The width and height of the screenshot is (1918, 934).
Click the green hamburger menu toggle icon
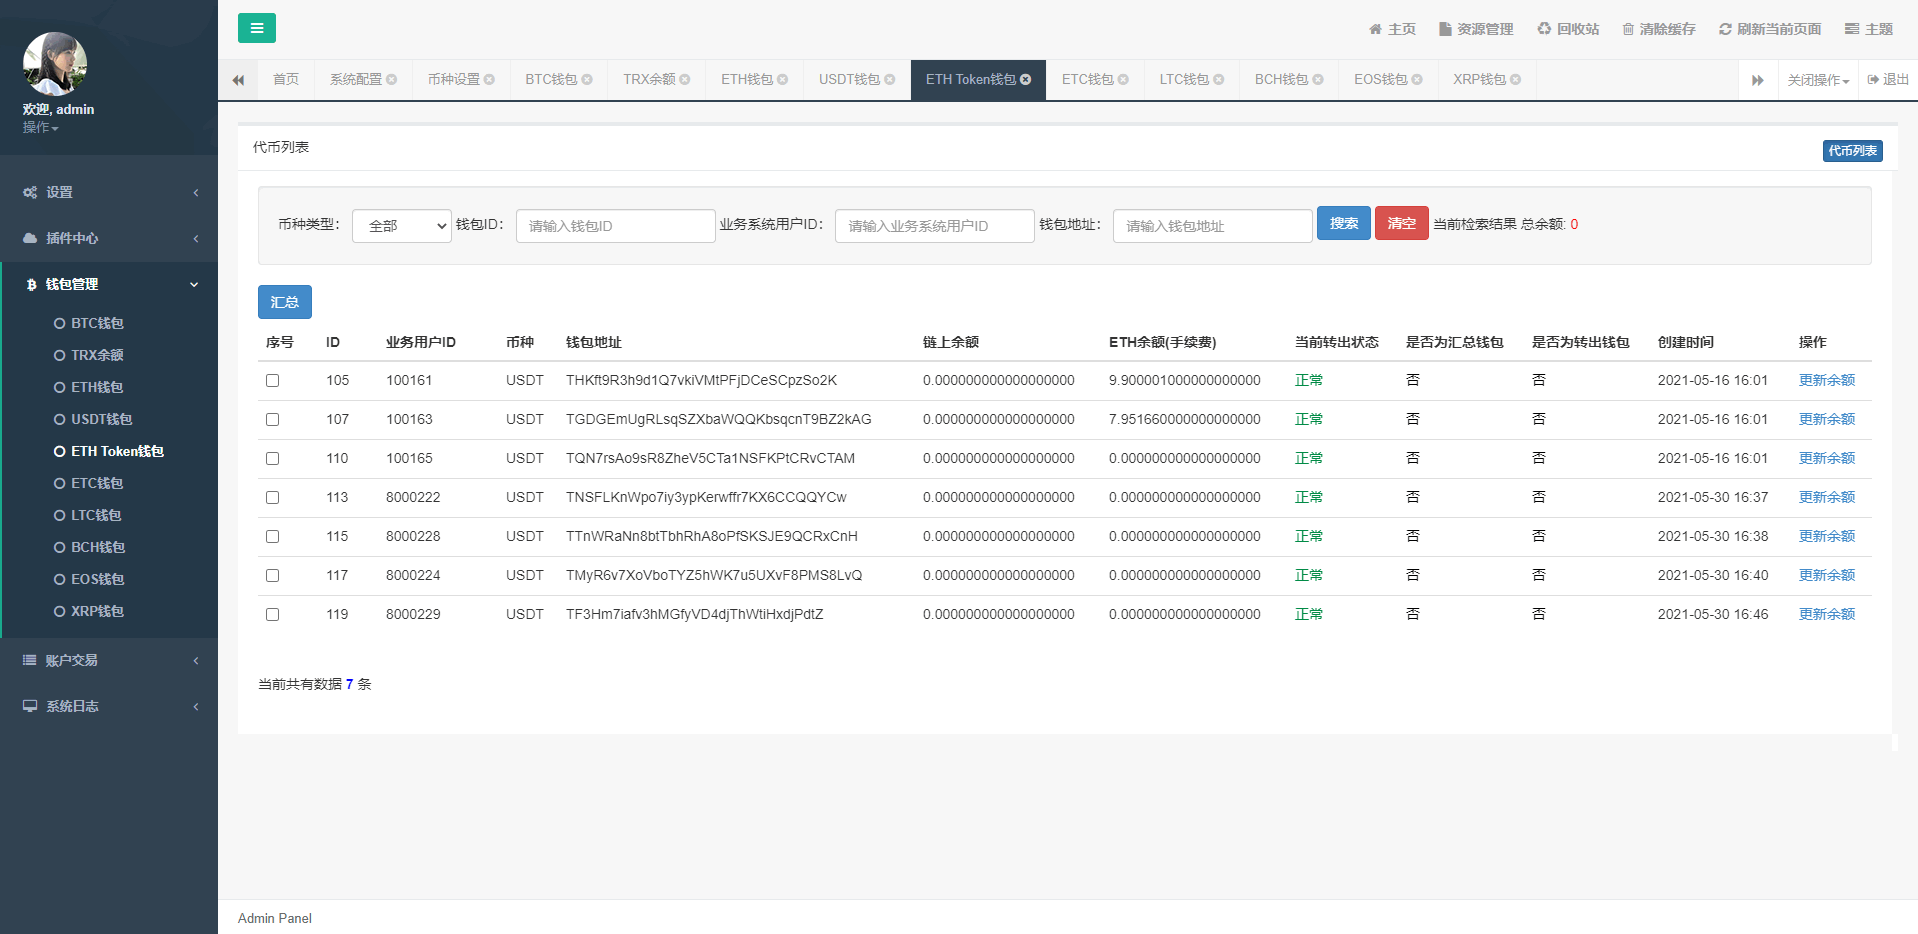point(257,28)
